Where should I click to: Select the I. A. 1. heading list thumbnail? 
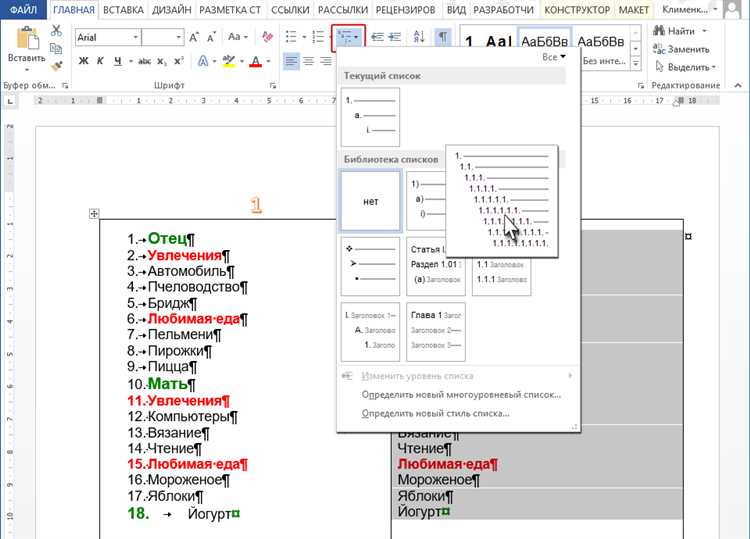coord(370,332)
